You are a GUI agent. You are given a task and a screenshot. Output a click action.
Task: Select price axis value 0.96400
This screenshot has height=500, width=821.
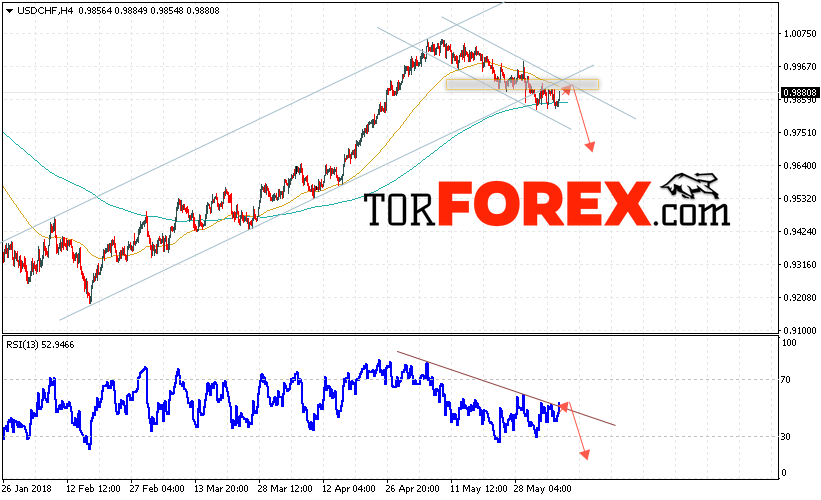point(800,165)
